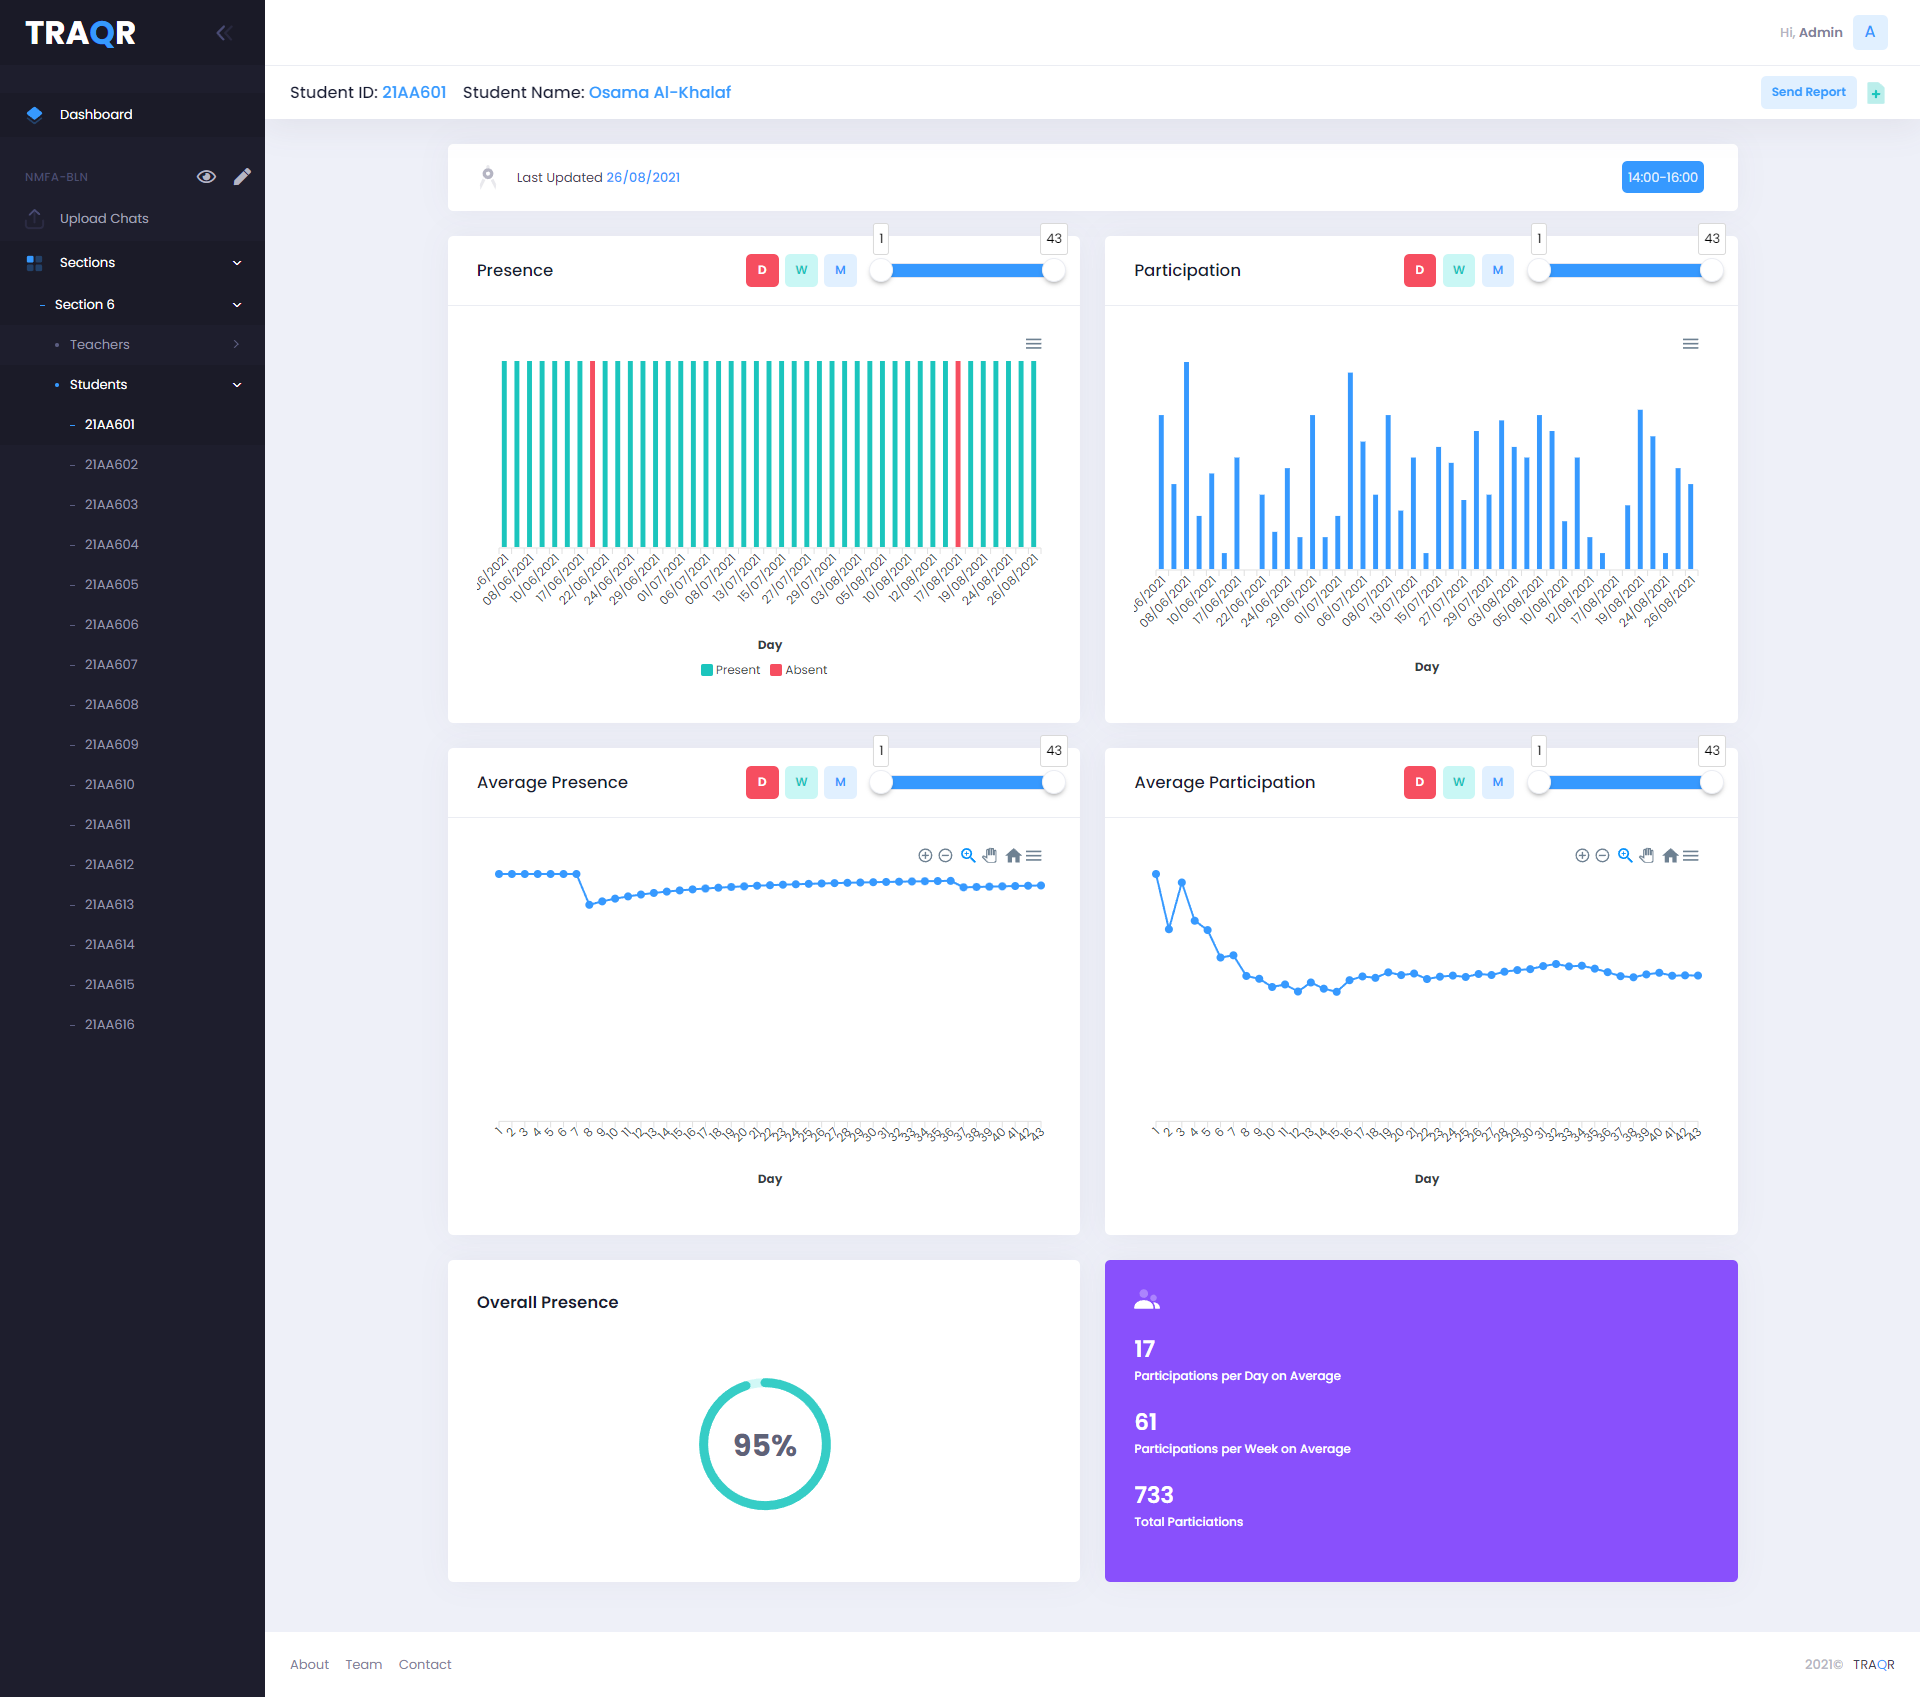Viewport: 1920px width, 1697px height.
Task: Open the Contact footer link
Action: click(425, 1664)
